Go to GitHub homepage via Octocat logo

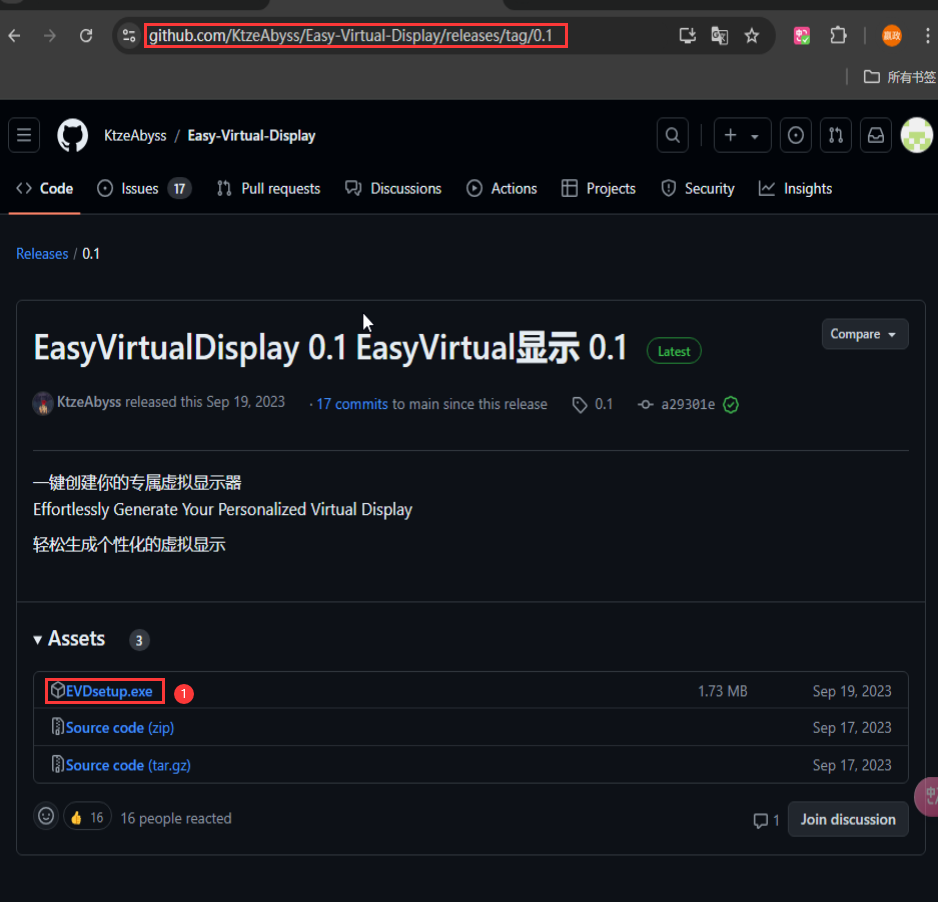[x=72, y=135]
